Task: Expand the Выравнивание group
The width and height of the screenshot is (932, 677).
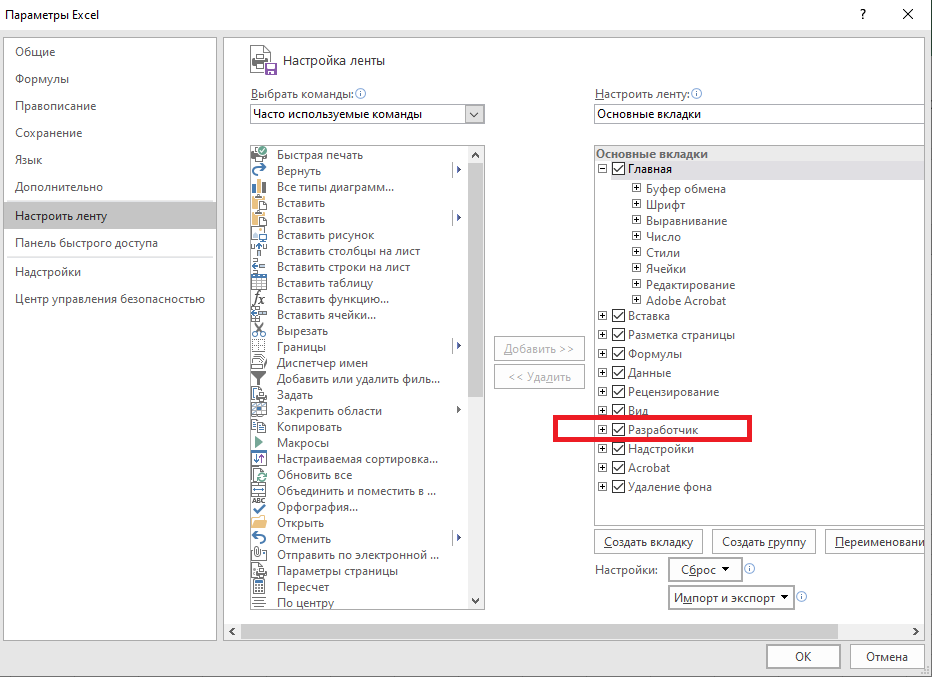Action: click(x=636, y=220)
